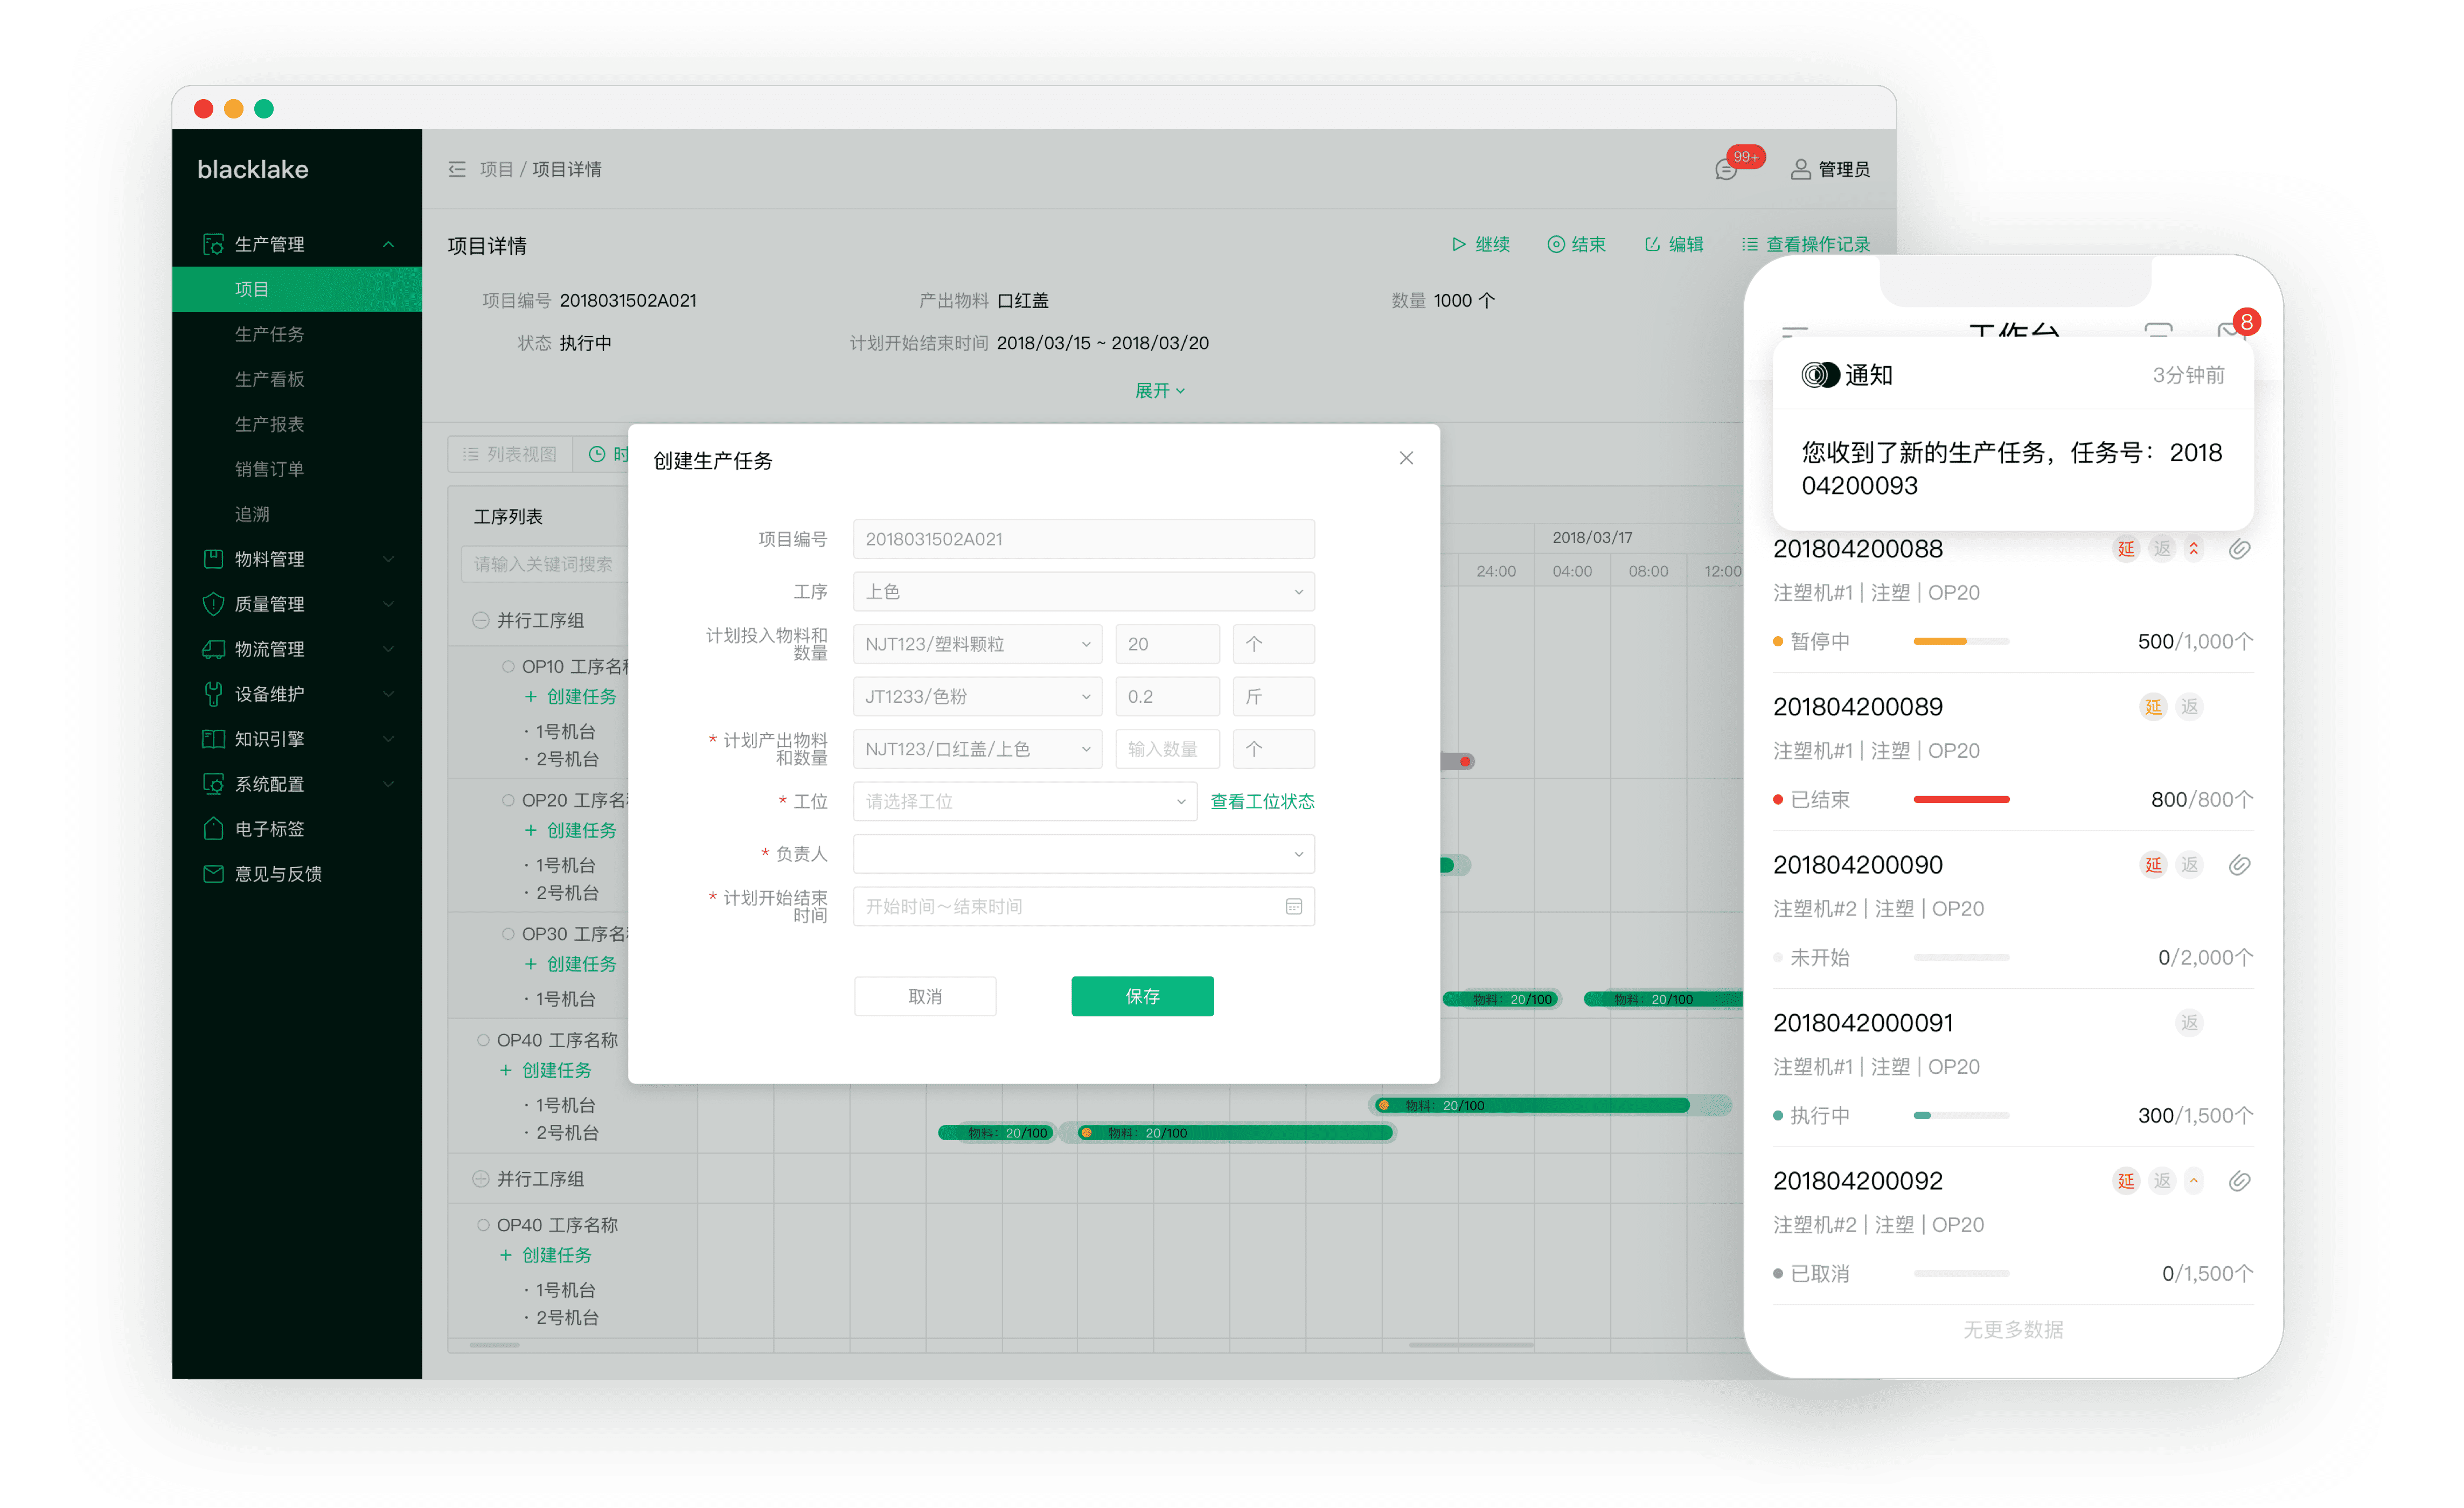This screenshot has width=2464, height=1508.
Task: Open the 电子标签 sidebar item
Action: click(269, 829)
